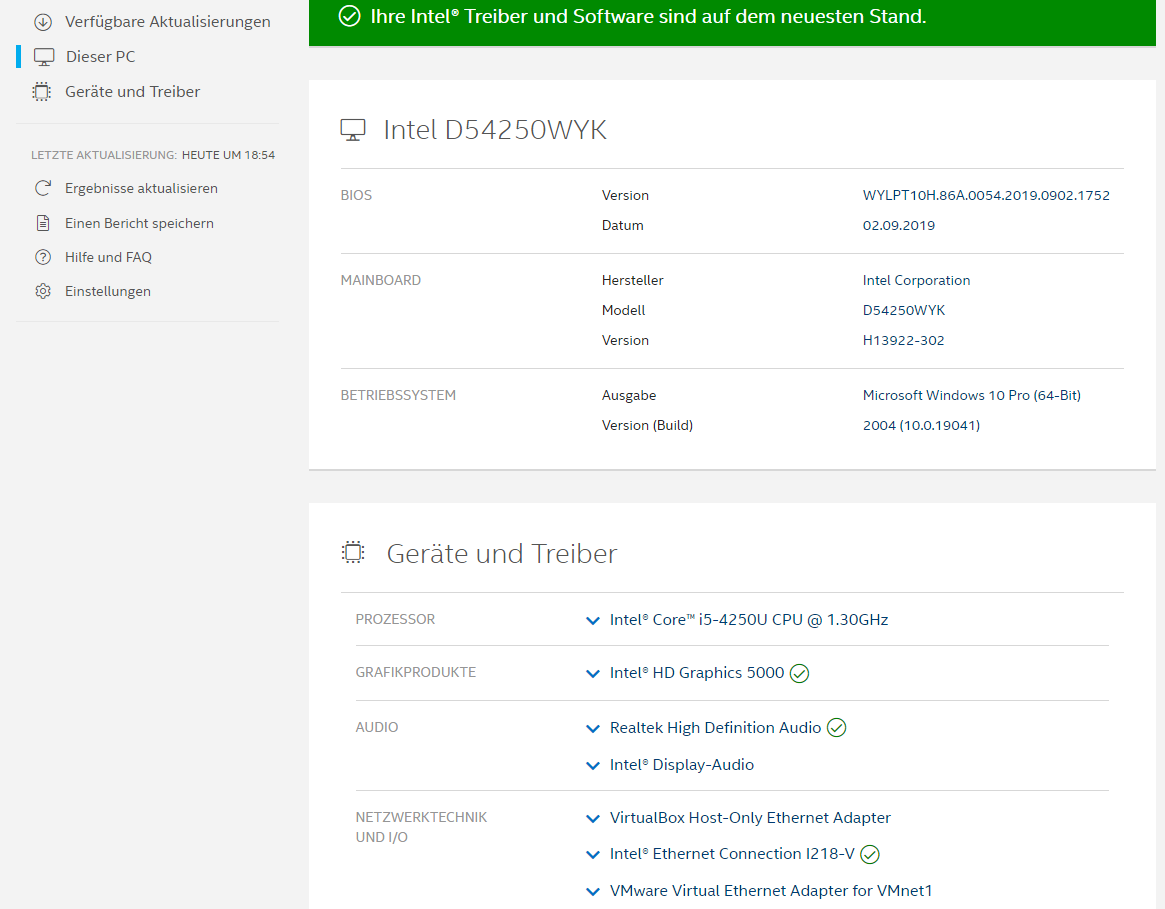Viewport: 1165px width, 909px height.
Task: Expand the Realtek High Definition Audio entry
Action: point(593,729)
